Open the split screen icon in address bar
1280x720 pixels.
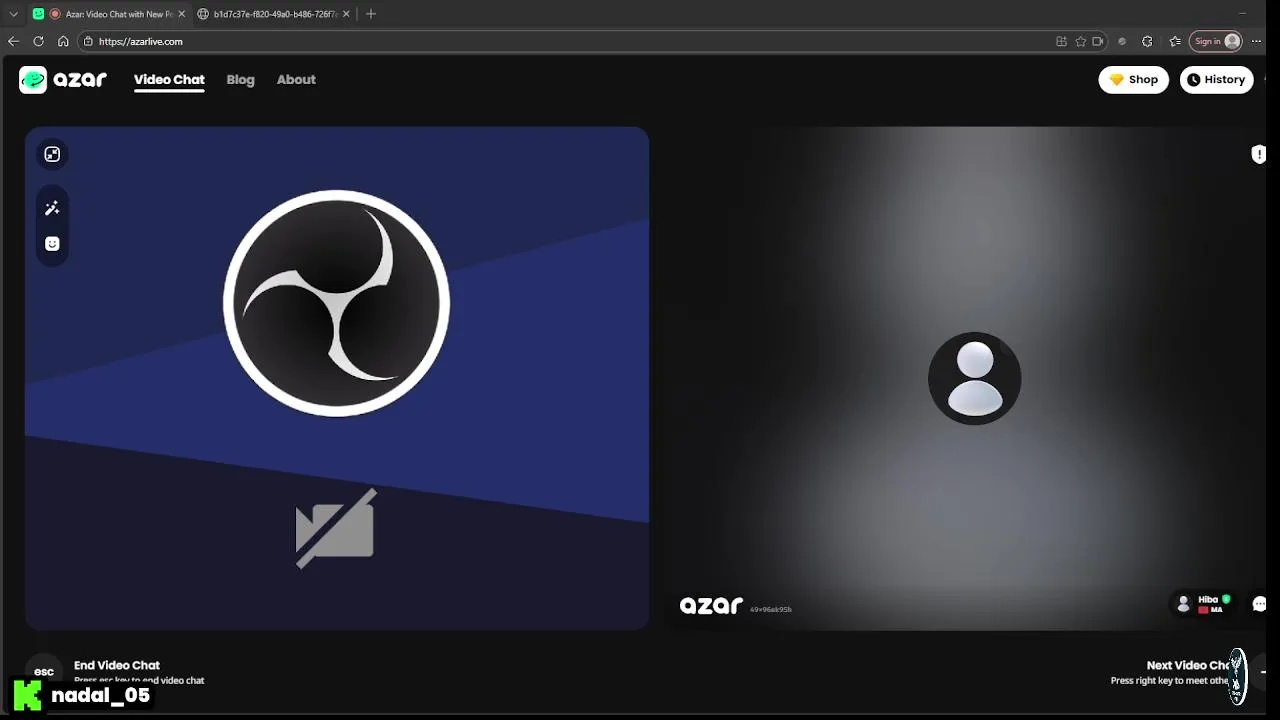tap(1061, 41)
